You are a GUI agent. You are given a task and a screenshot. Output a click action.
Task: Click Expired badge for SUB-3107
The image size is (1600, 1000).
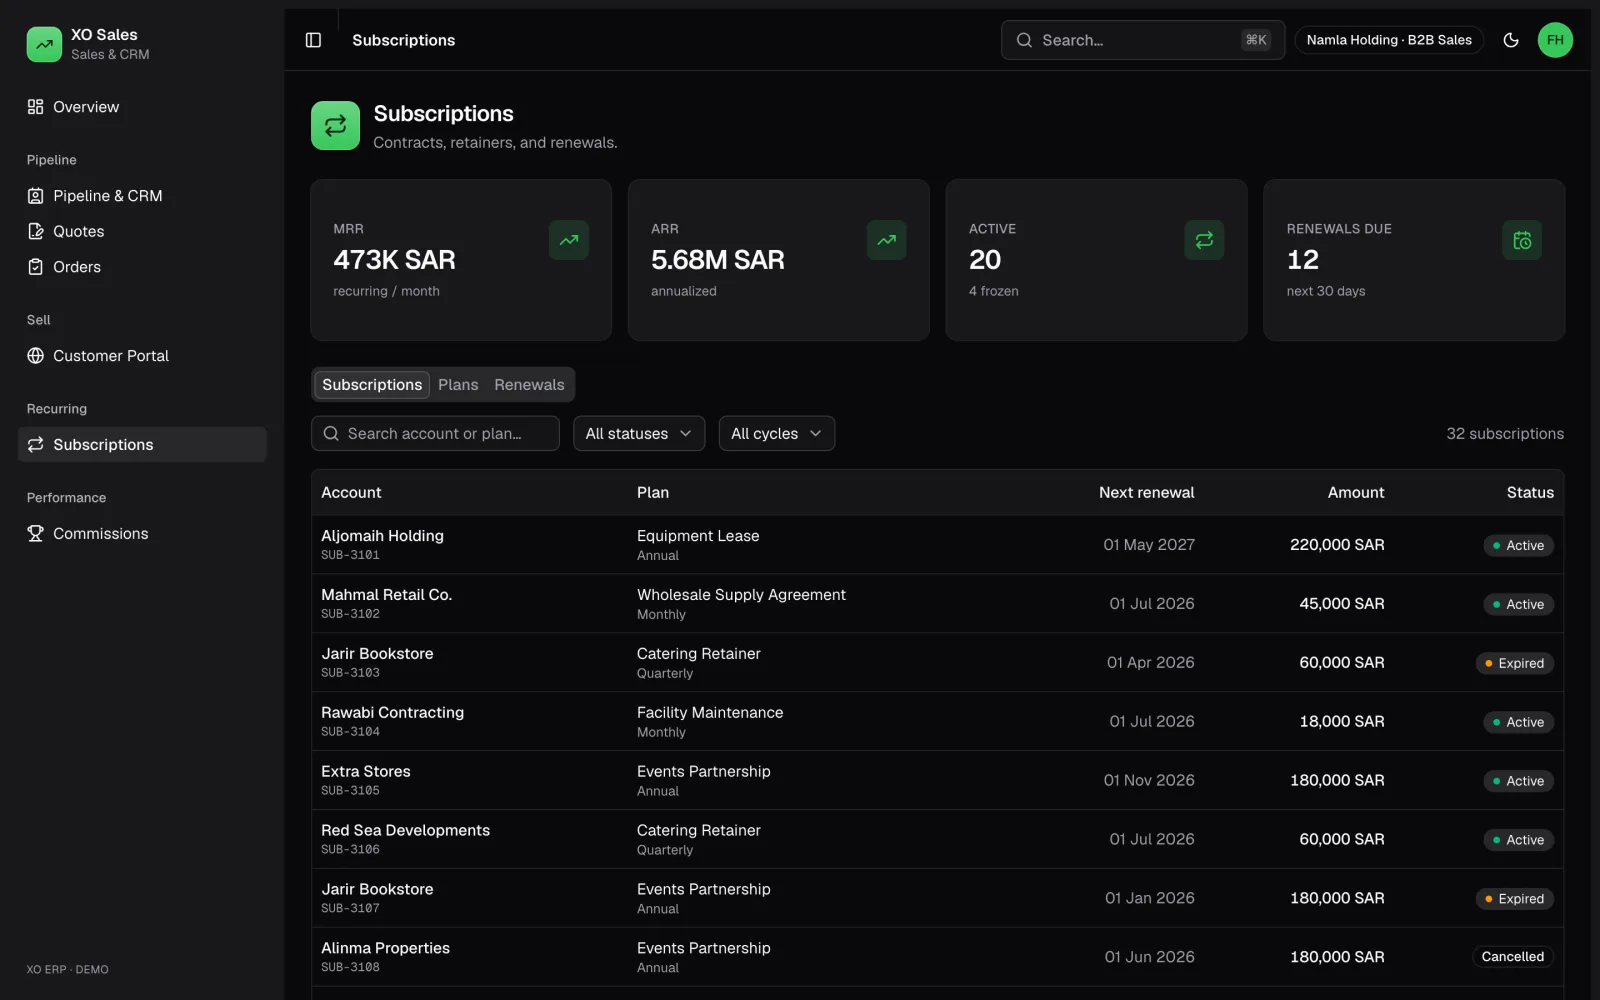(x=1514, y=899)
